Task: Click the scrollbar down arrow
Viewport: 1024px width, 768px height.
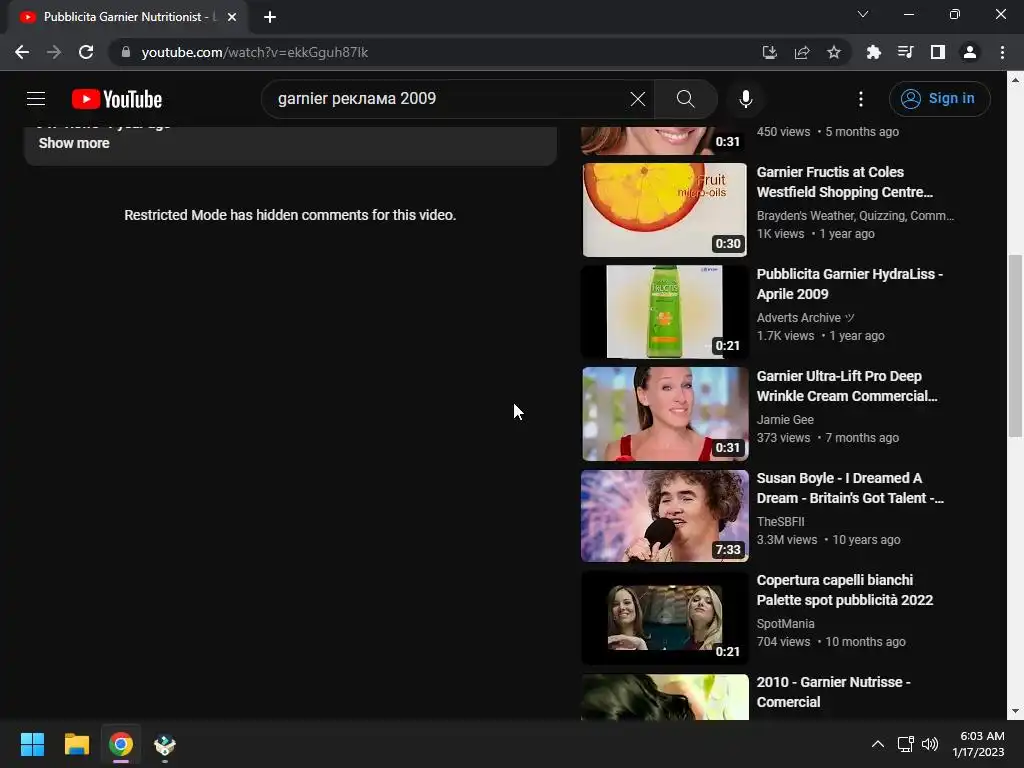Action: pos(1014,711)
